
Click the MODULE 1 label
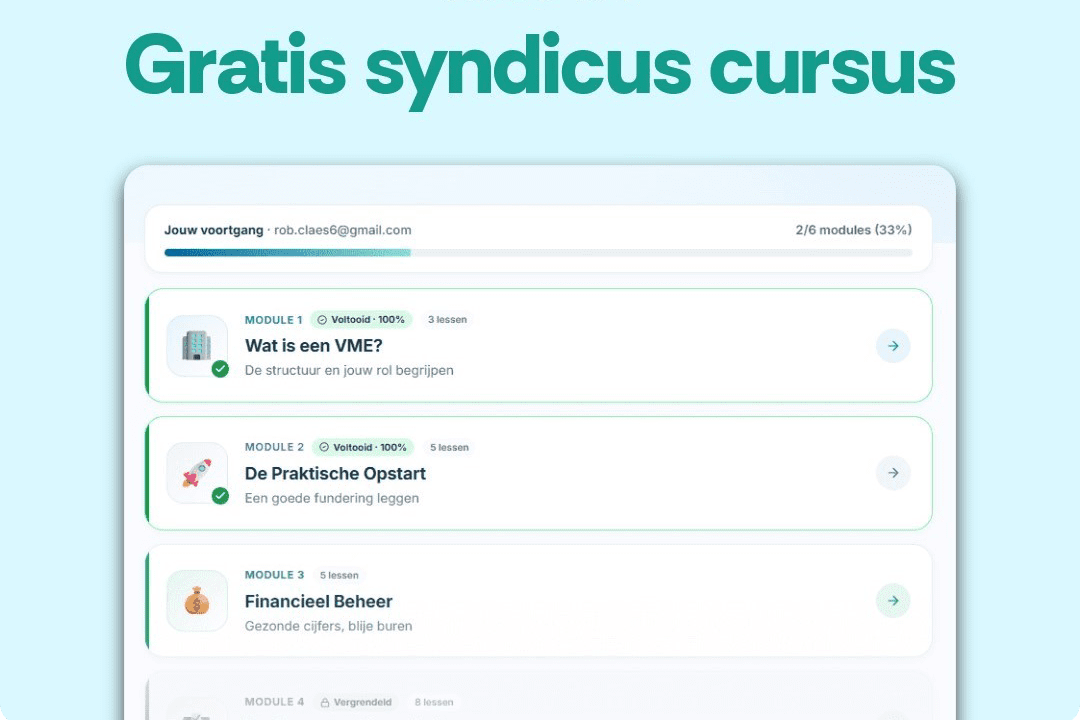pyautogui.click(x=273, y=320)
